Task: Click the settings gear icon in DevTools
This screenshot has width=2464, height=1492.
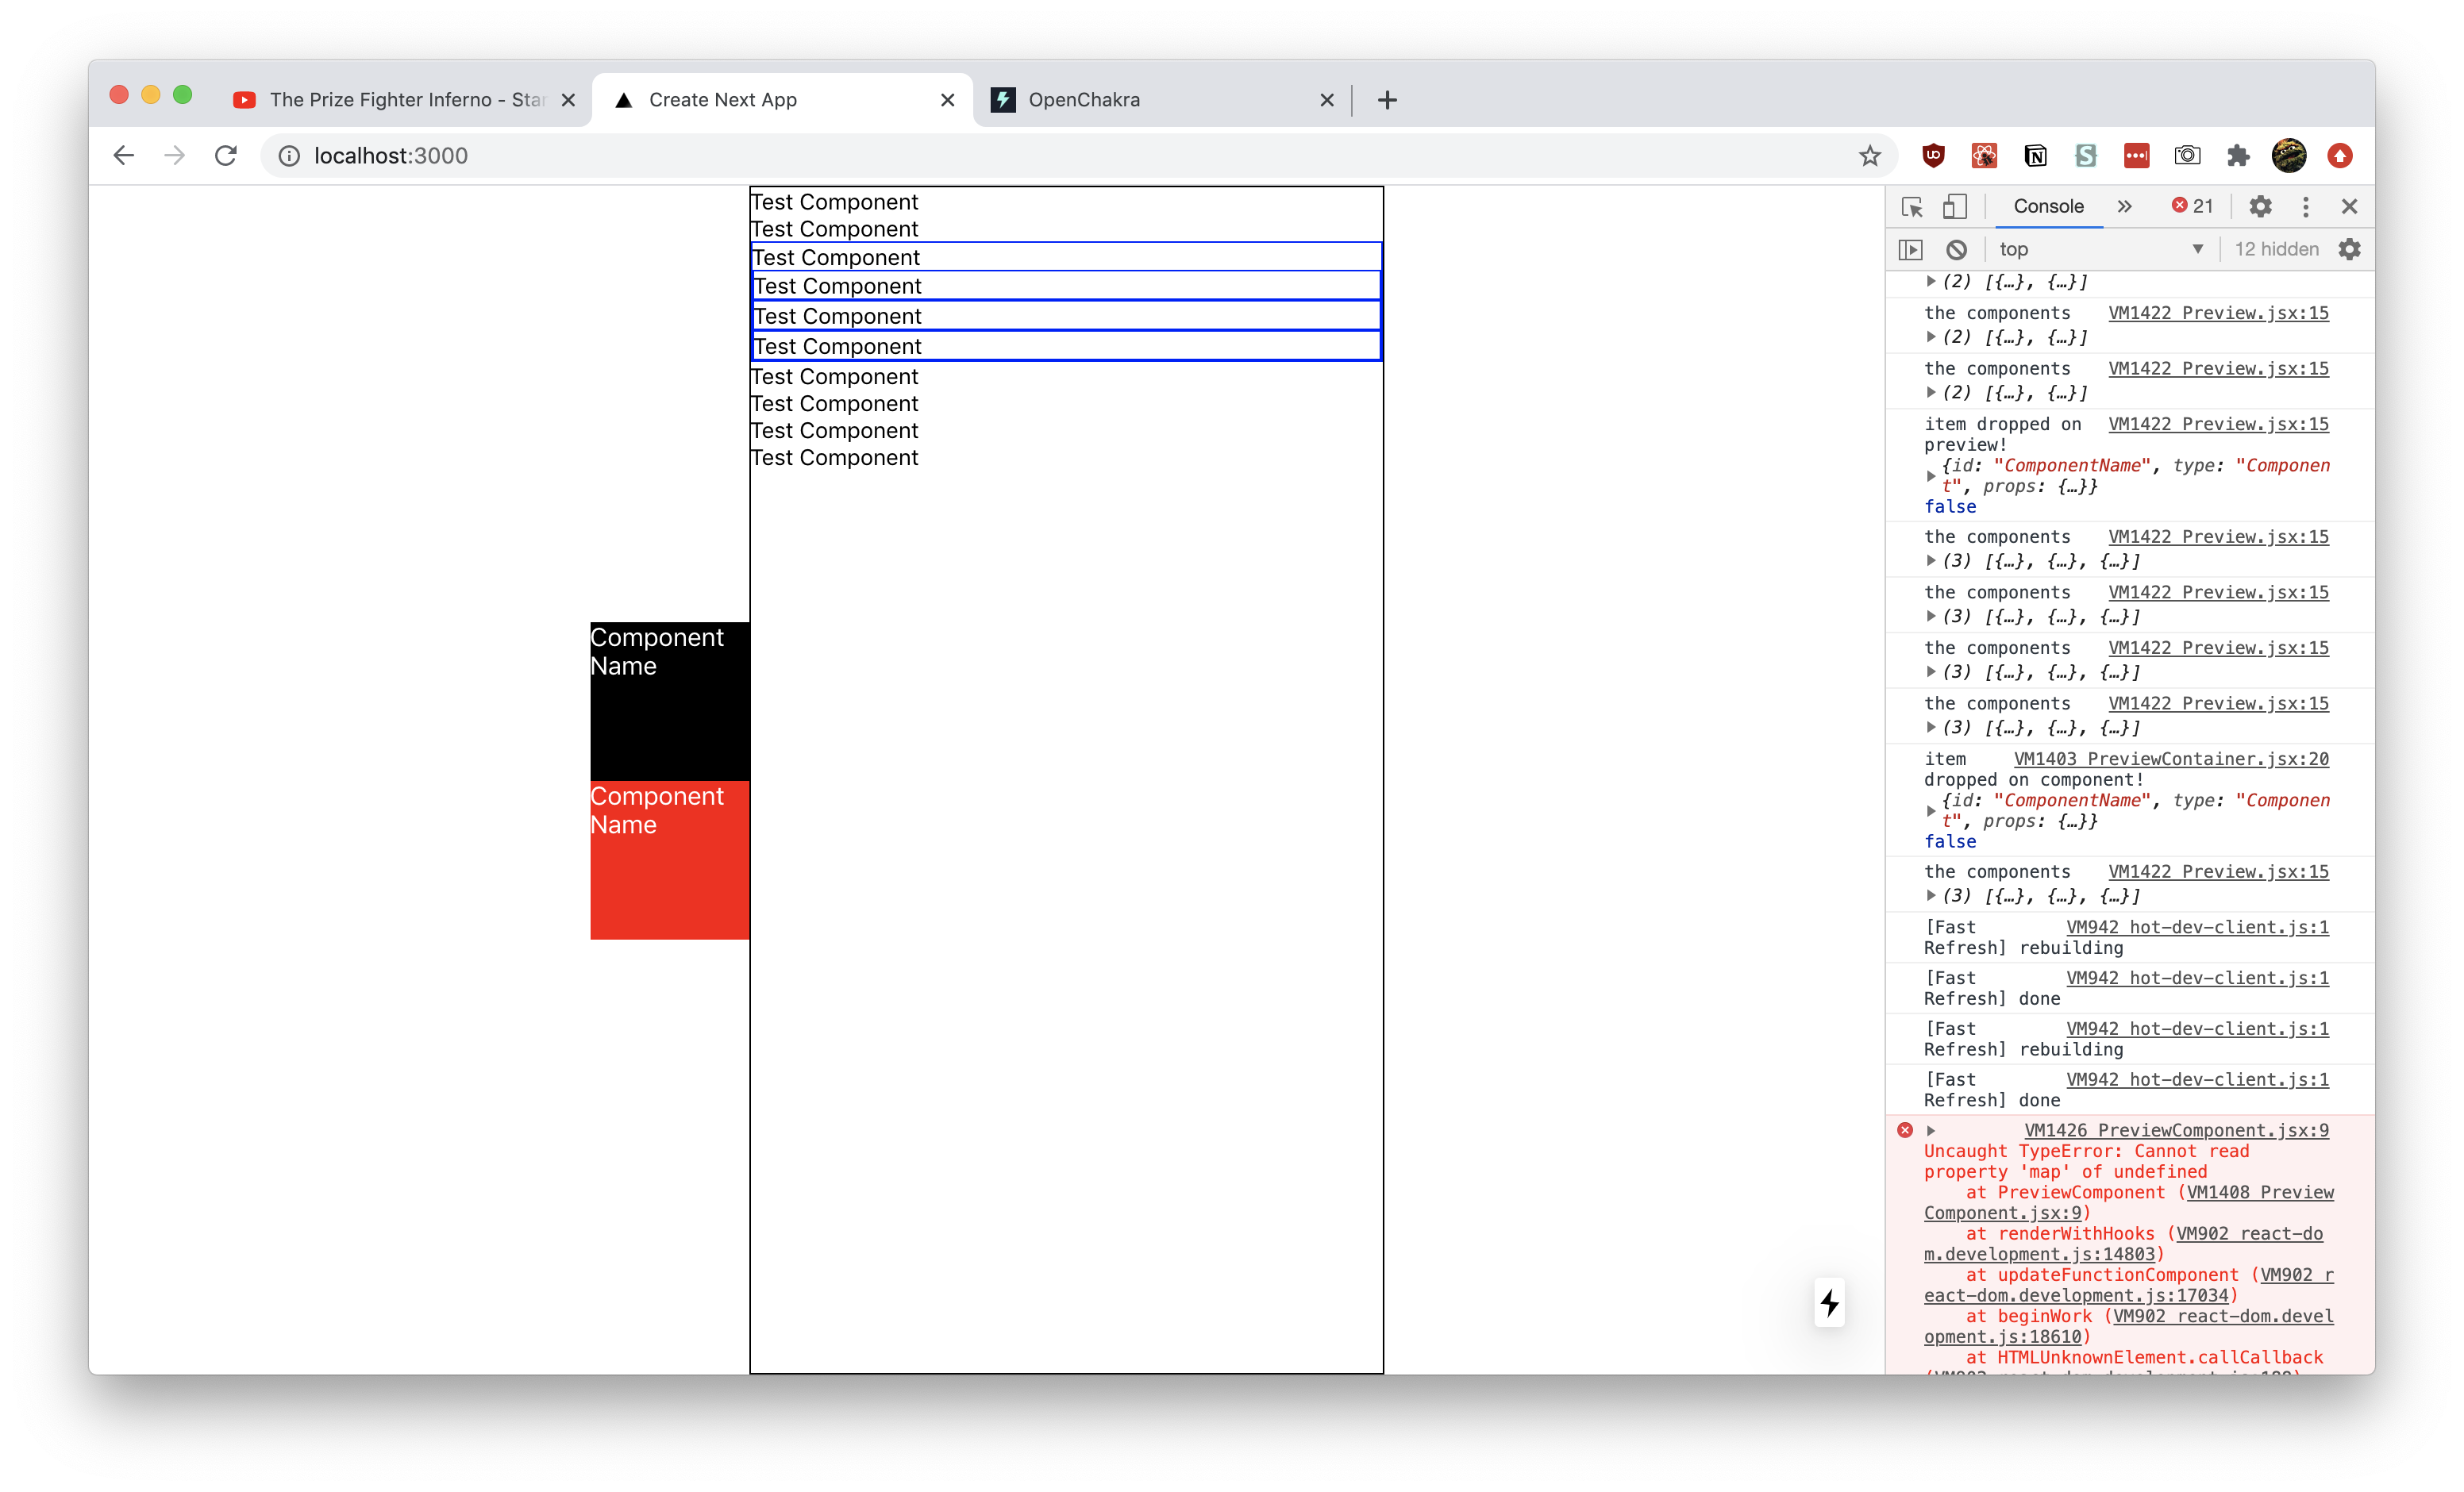Action: (2260, 206)
